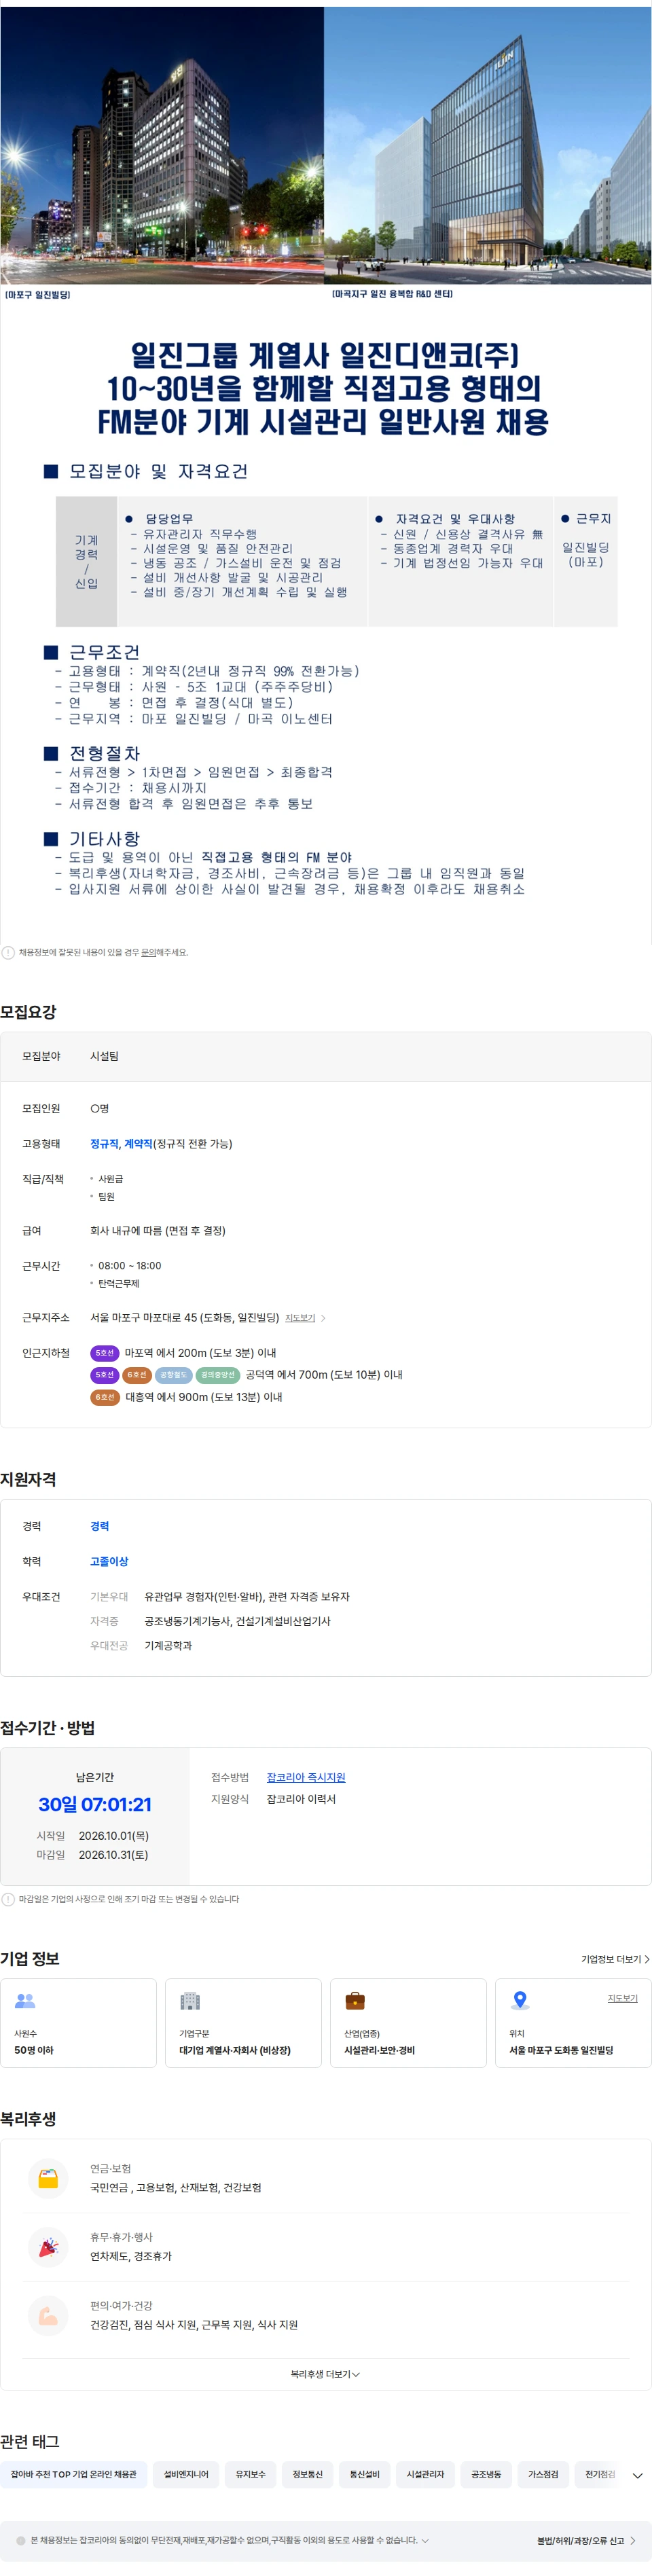The height and width of the screenshot is (2576, 652).
Task: Click 지도보기 in the 위치 card
Action: click(x=622, y=1998)
